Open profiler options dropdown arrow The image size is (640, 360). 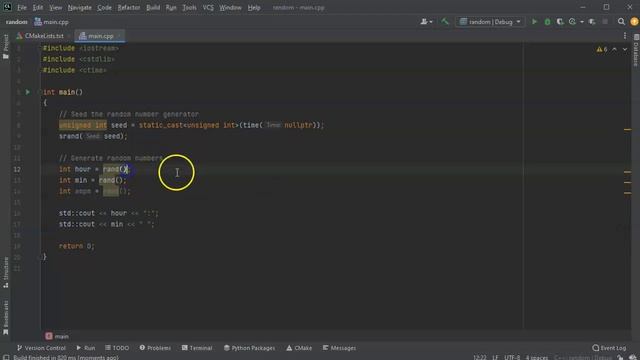coord(582,22)
